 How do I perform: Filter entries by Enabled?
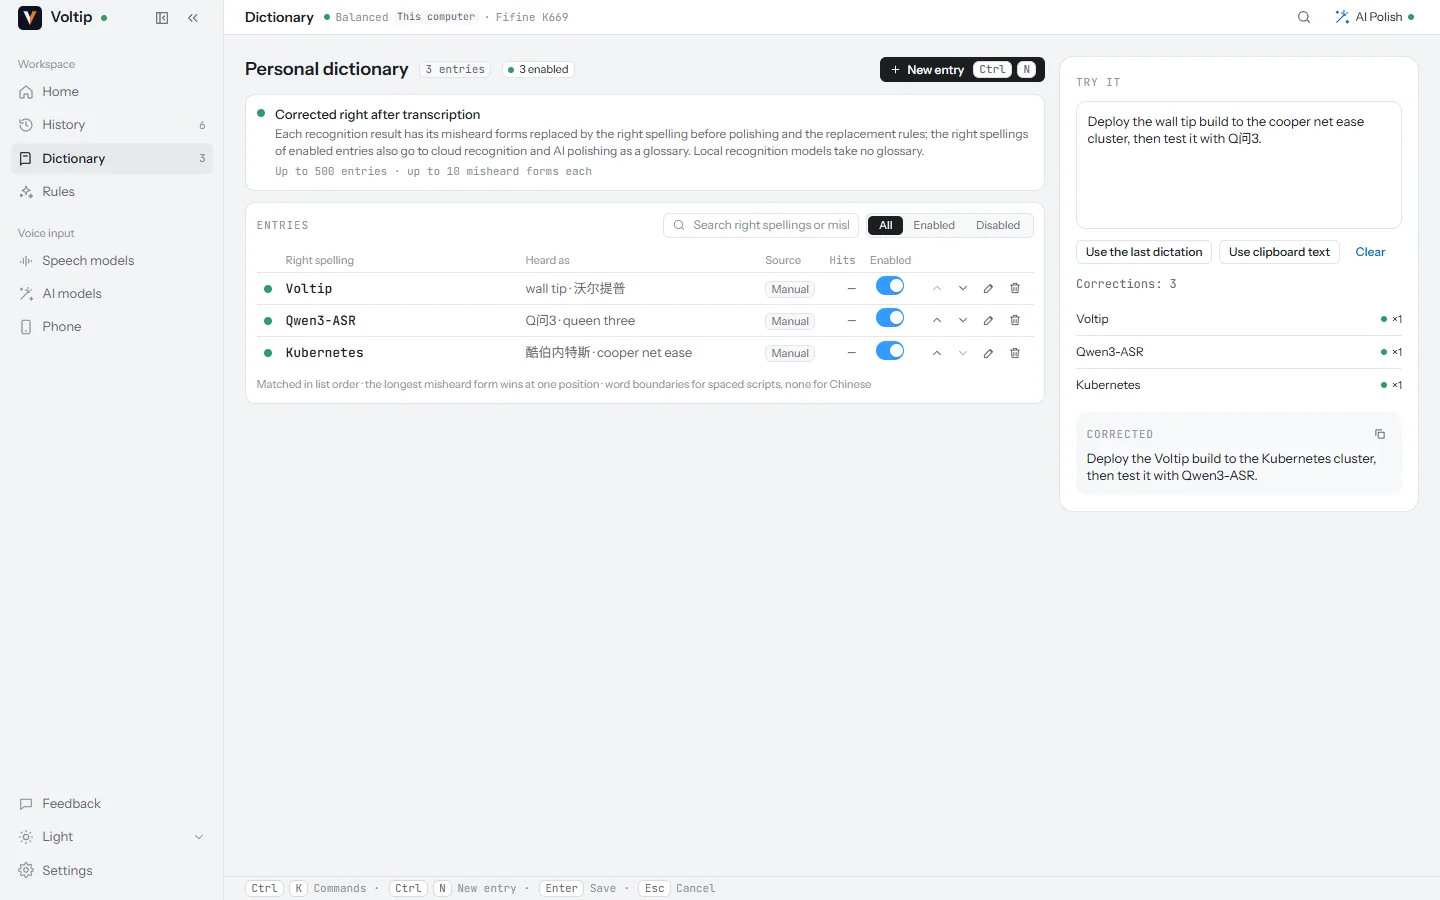click(934, 226)
